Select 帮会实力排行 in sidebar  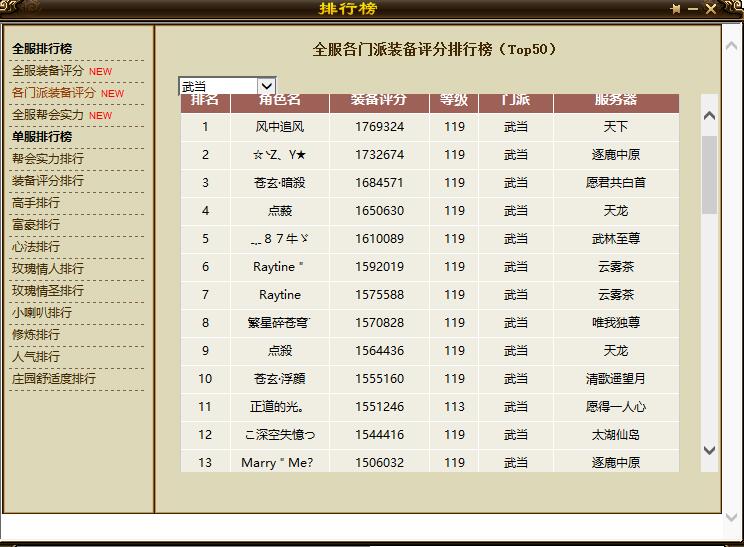(47, 158)
